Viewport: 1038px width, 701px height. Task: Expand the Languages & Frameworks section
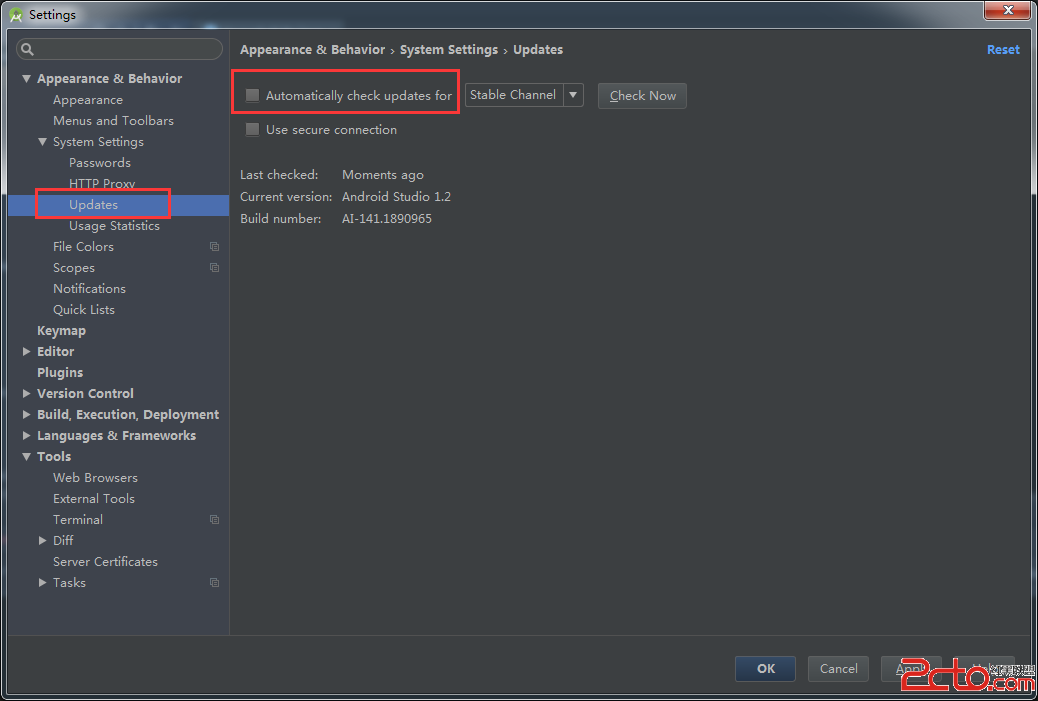(26, 436)
